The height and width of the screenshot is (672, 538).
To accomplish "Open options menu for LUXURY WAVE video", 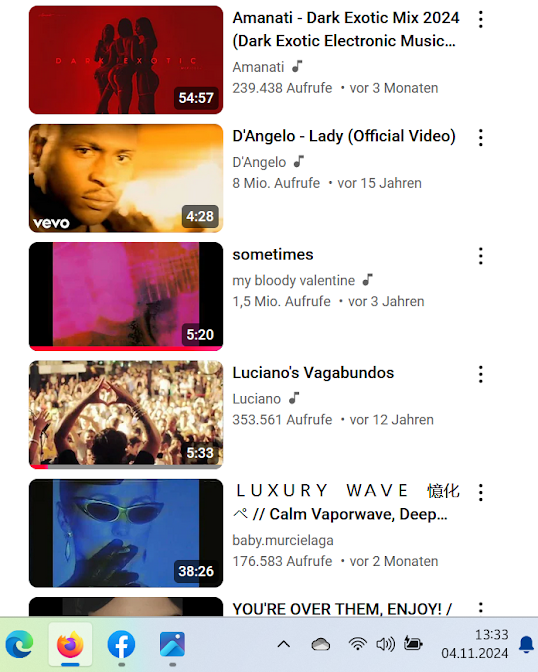I will point(481,493).
